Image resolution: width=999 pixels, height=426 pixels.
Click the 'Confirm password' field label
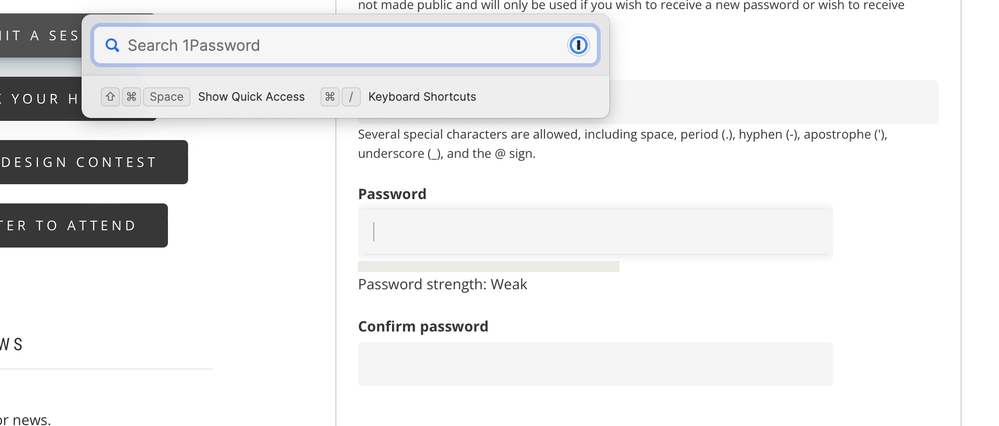423,326
